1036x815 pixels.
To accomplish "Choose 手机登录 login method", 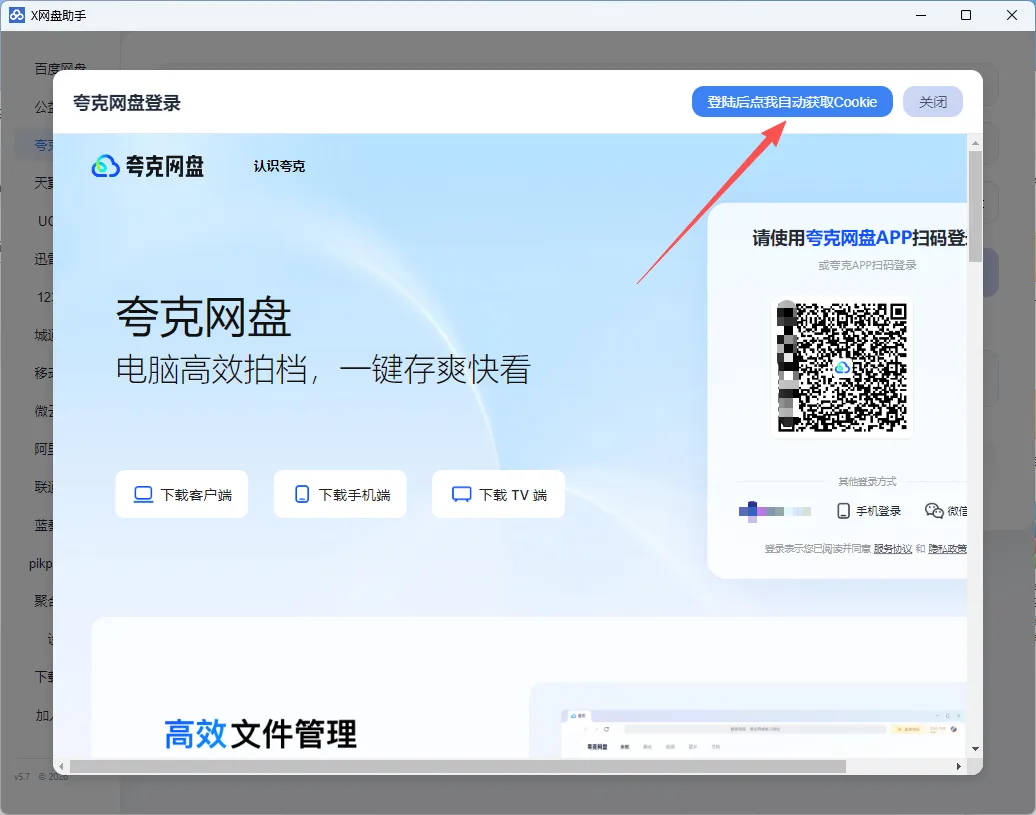I will tap(869, 511).
